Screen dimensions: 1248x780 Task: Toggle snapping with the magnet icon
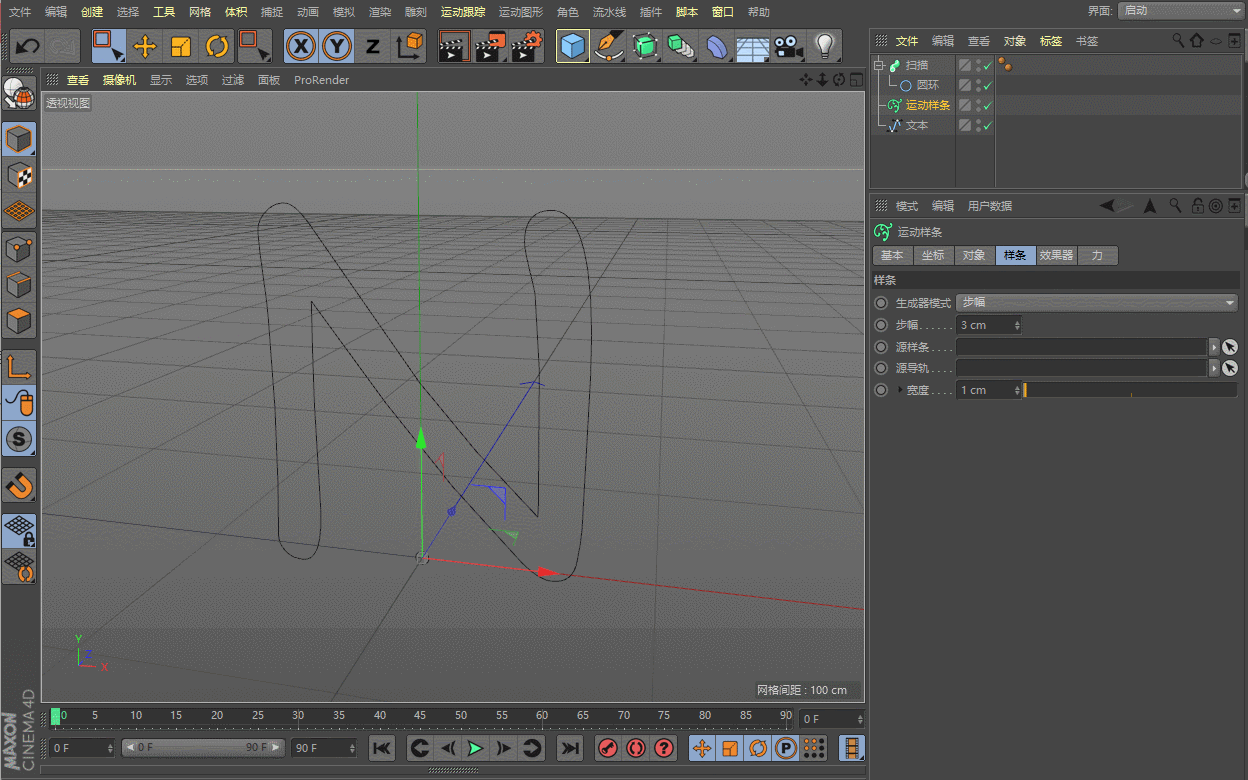(x=19, y=485)
